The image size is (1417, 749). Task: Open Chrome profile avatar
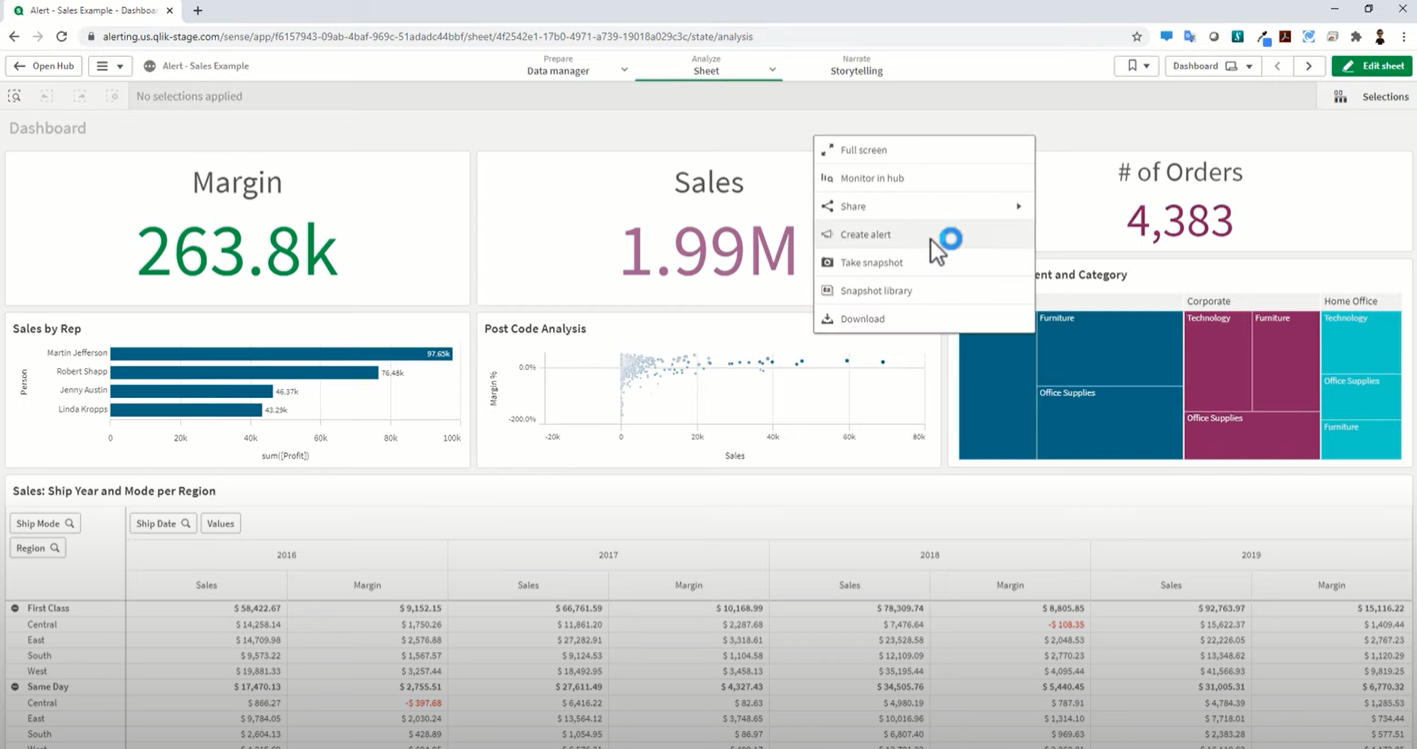click(1380, 36)
